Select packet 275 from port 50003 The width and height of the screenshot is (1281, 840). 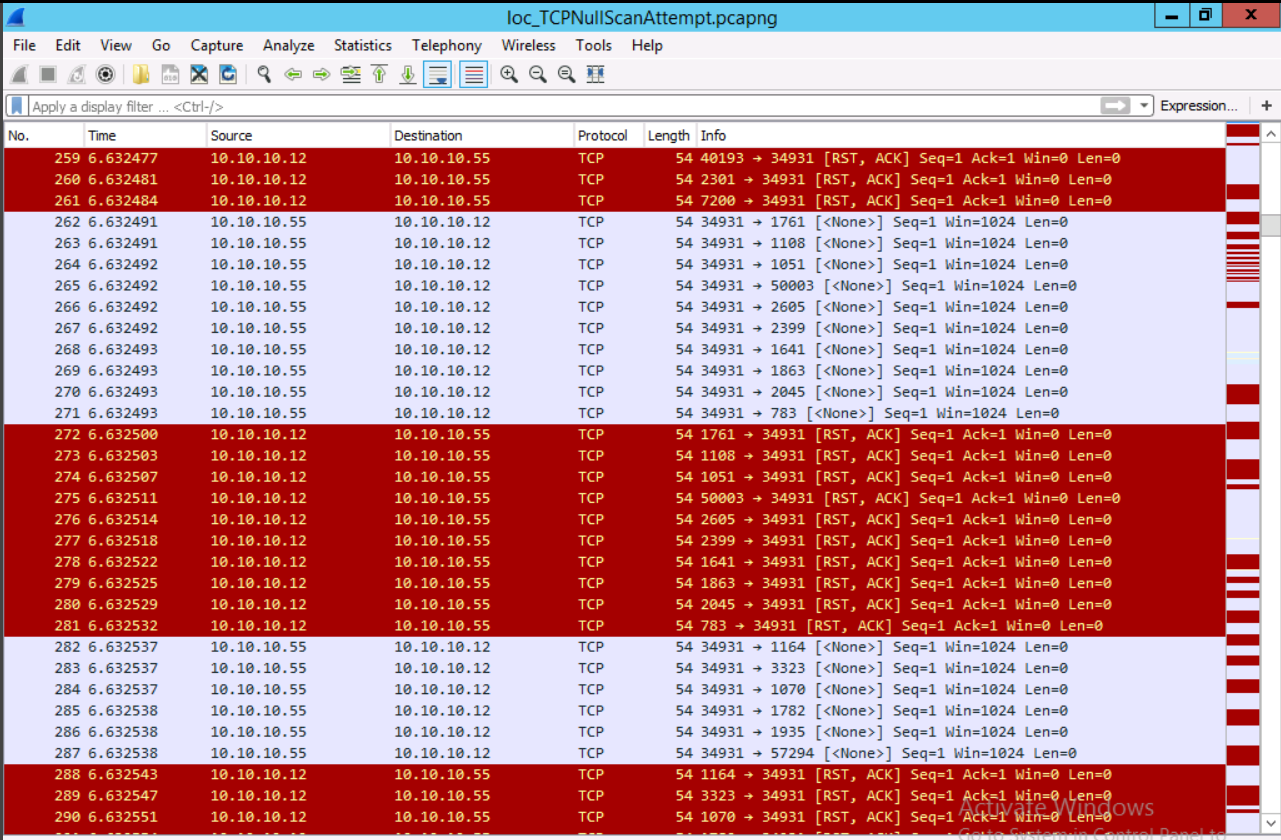click(614, 498)
